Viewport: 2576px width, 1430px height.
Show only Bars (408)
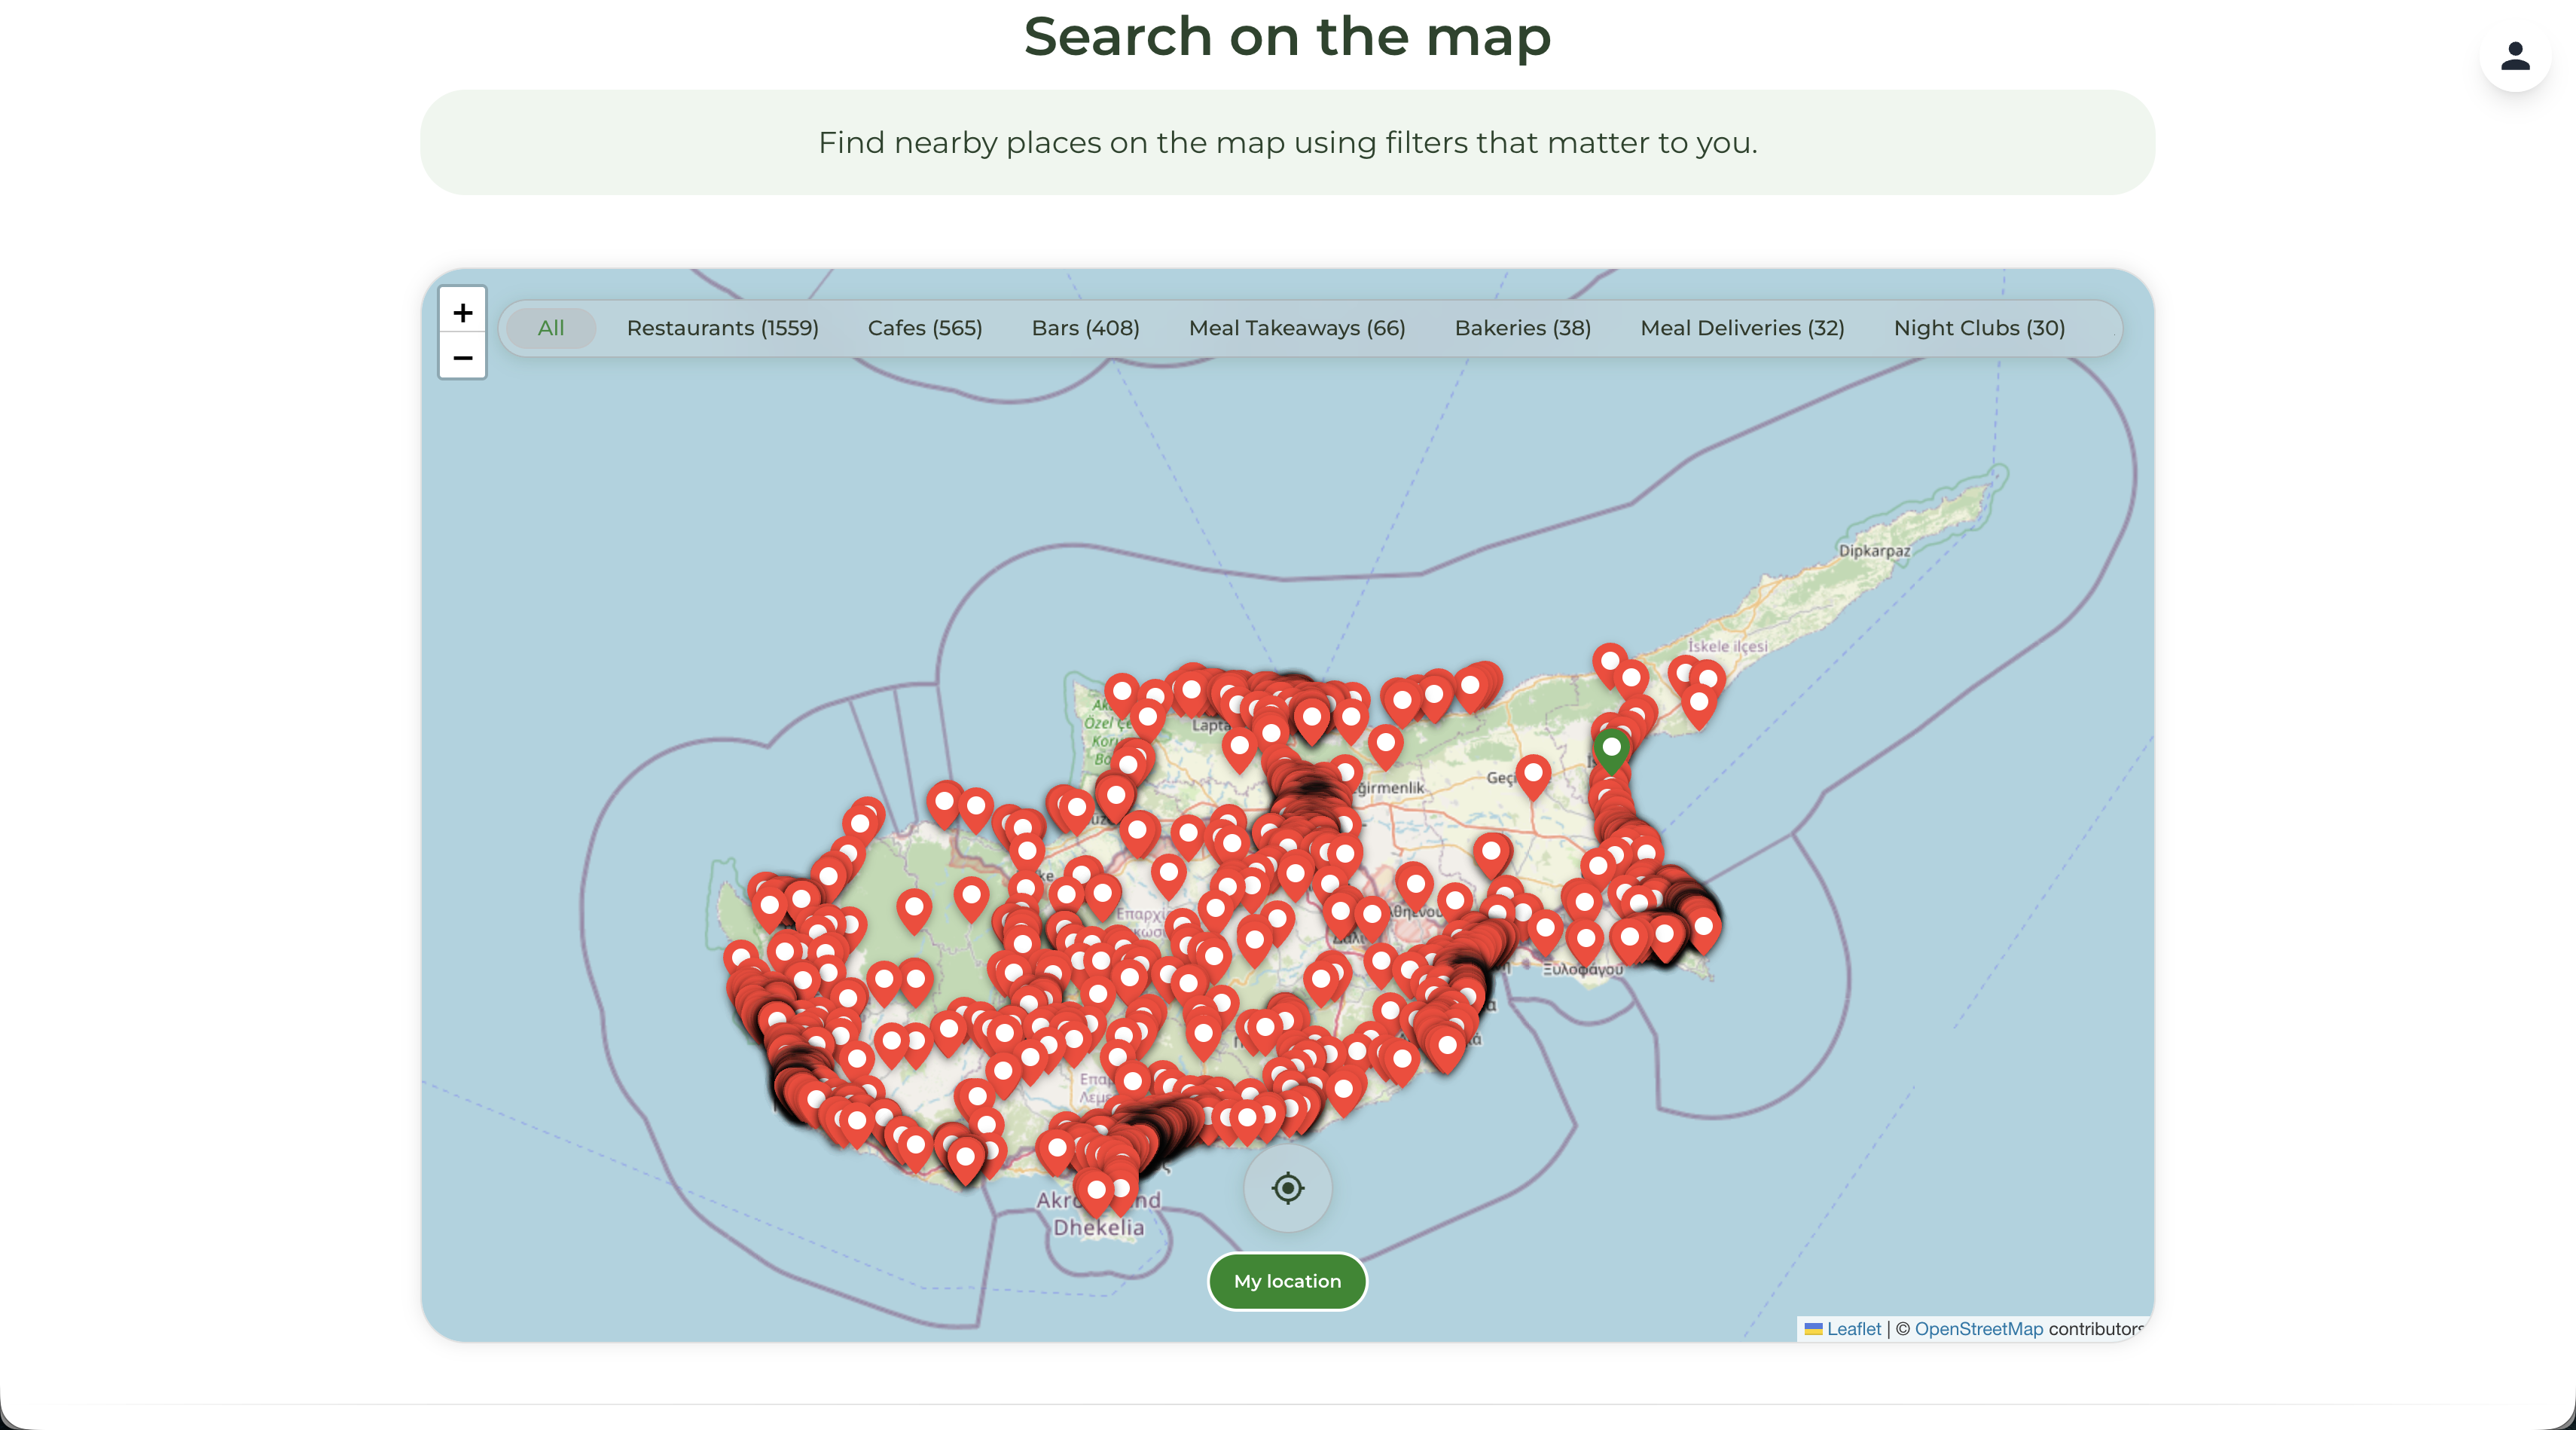tap(1085, 328)
